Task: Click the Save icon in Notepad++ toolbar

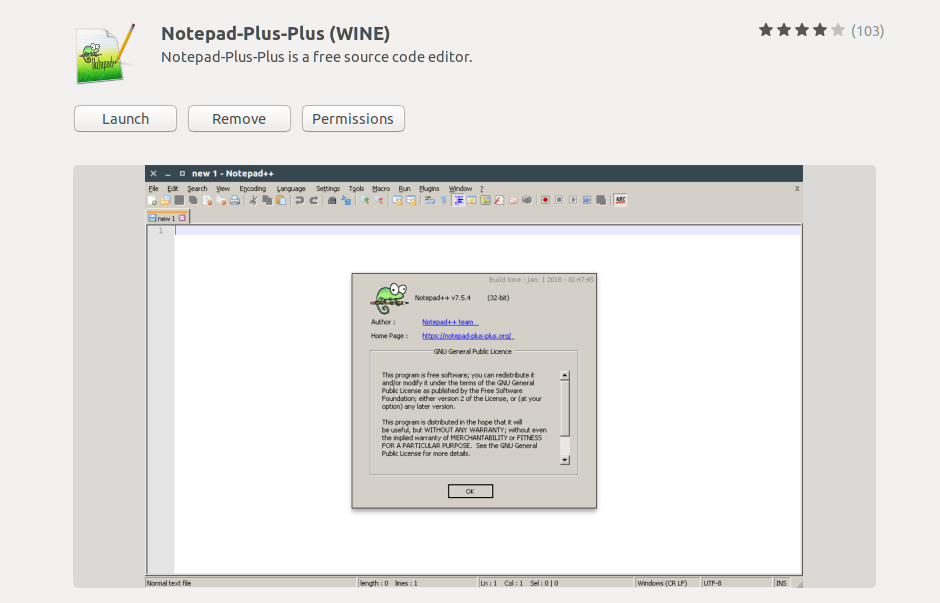Action: [179, 200]
